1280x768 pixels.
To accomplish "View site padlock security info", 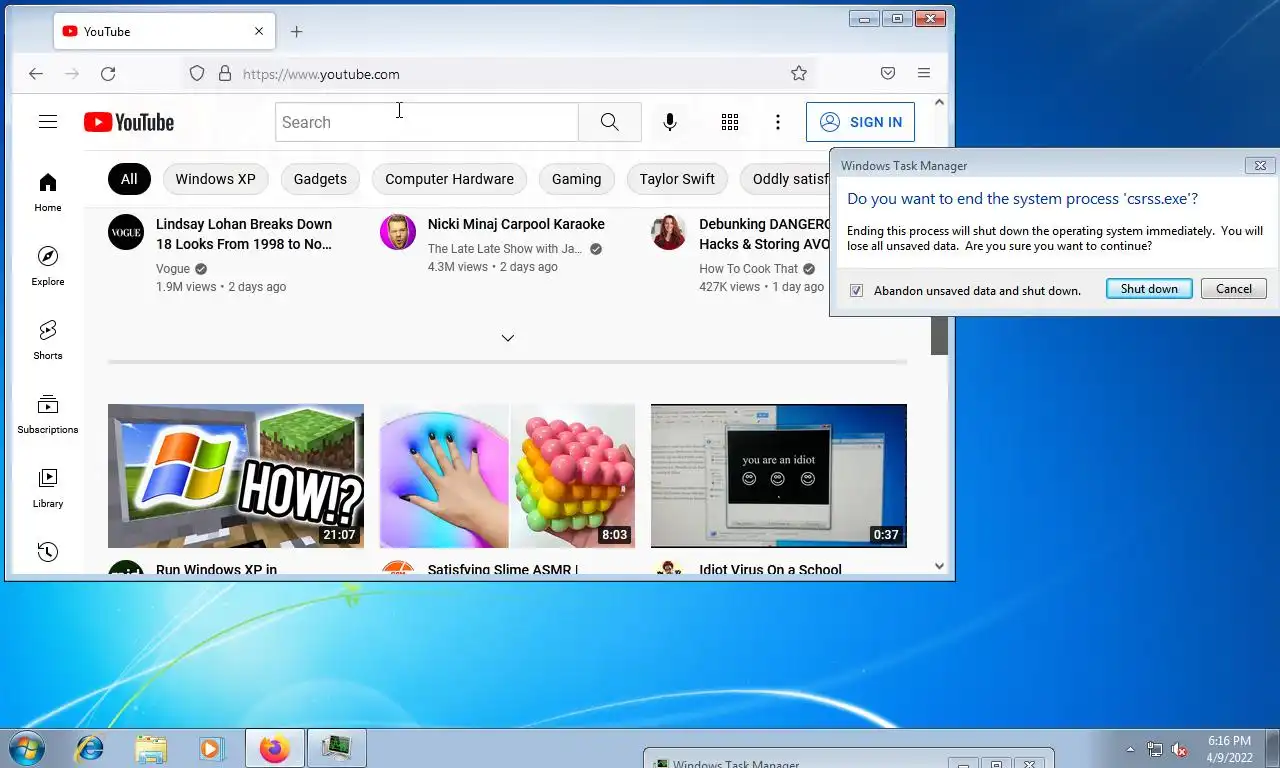I will [x=225, y=74].
